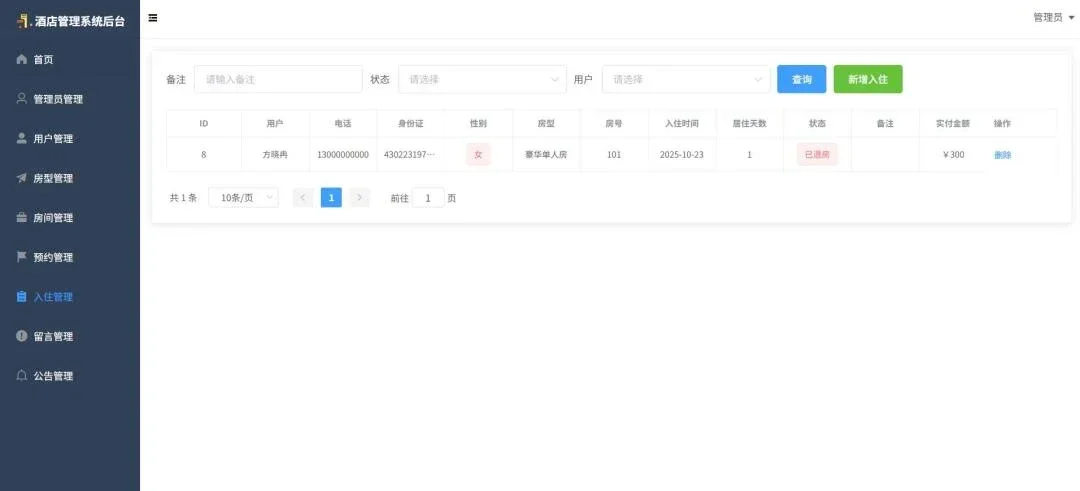Image resolution: width=1080 pixels, height=491 pixels.
Task: Click the 方晓冉 user cell
Action: 275,154
